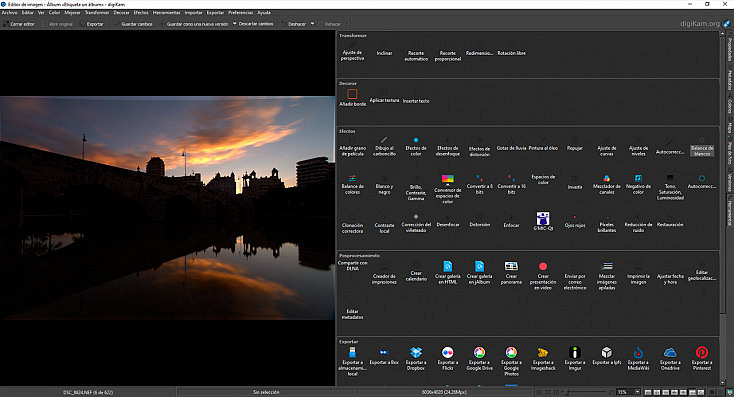Viewport: 734px width, 397px height.
Task: Click Guardar cambios button
Action: 133,23
